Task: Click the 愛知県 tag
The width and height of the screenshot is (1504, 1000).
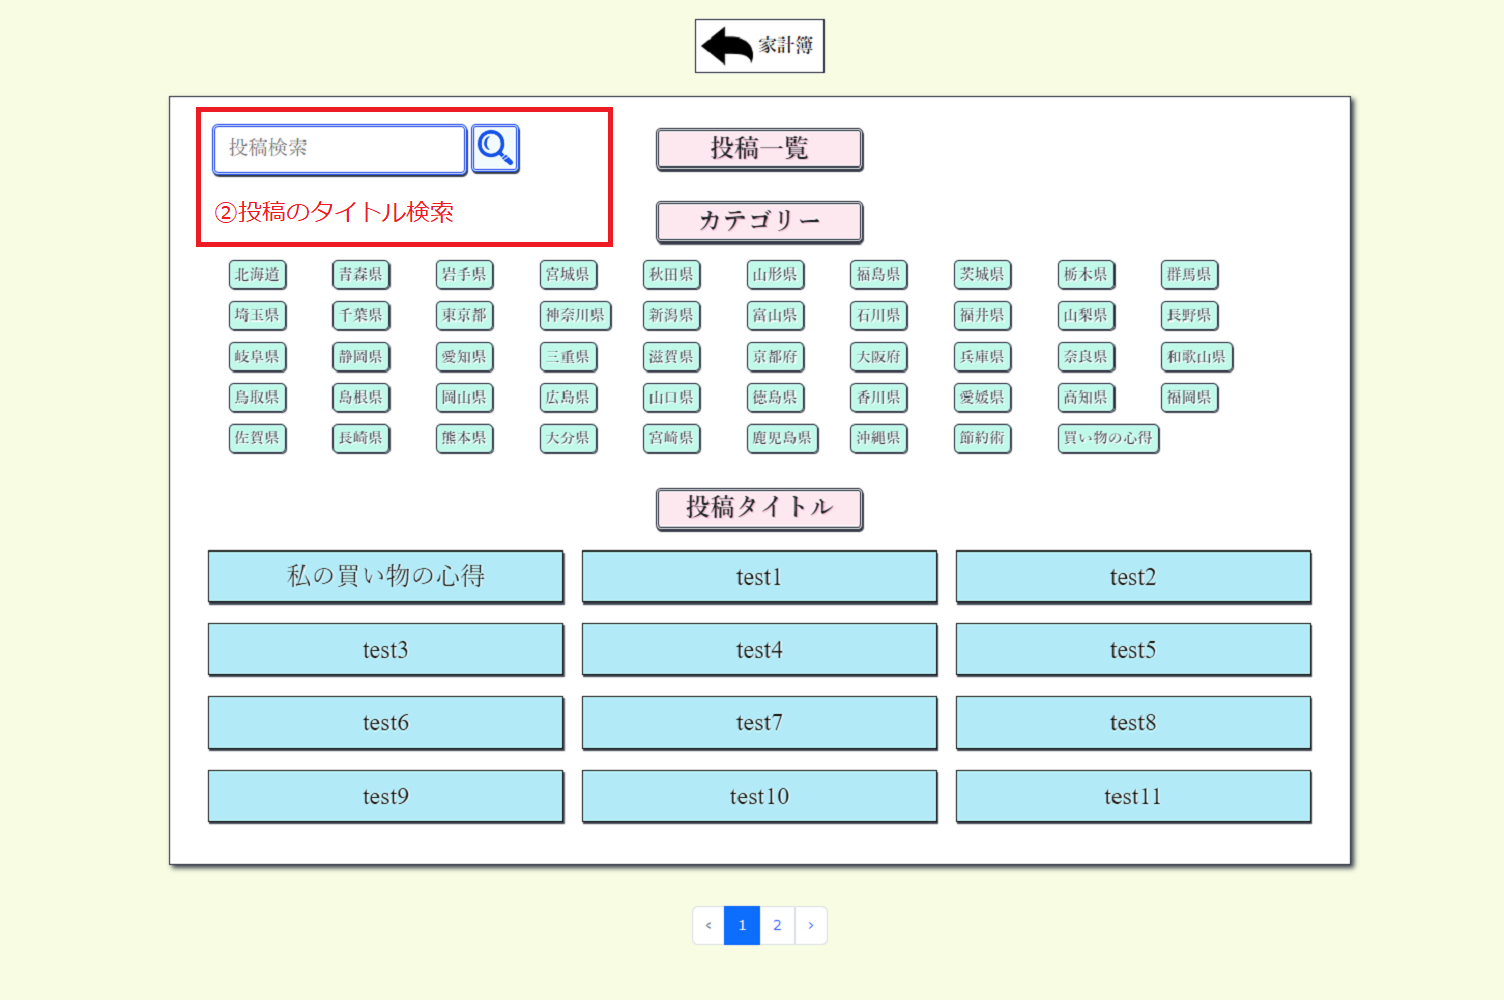Action: coord(465,357)
